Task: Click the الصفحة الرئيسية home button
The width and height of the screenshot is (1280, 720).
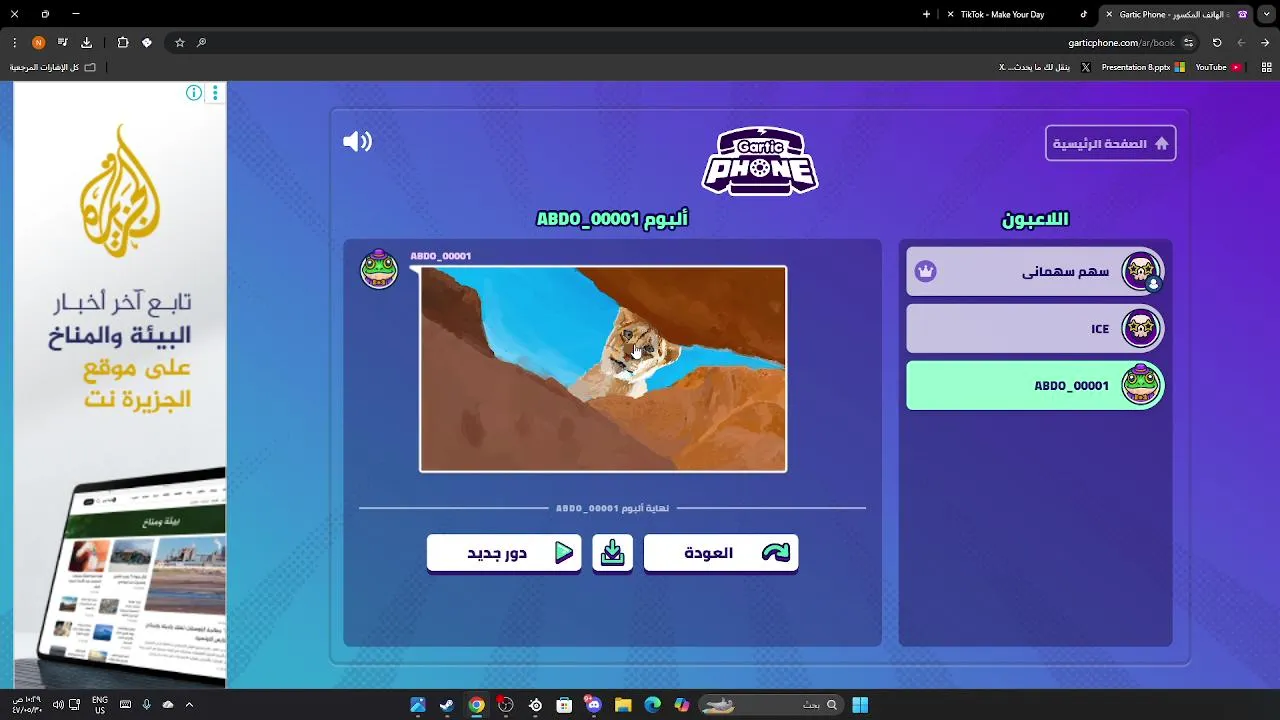Action: point(1110,143)
